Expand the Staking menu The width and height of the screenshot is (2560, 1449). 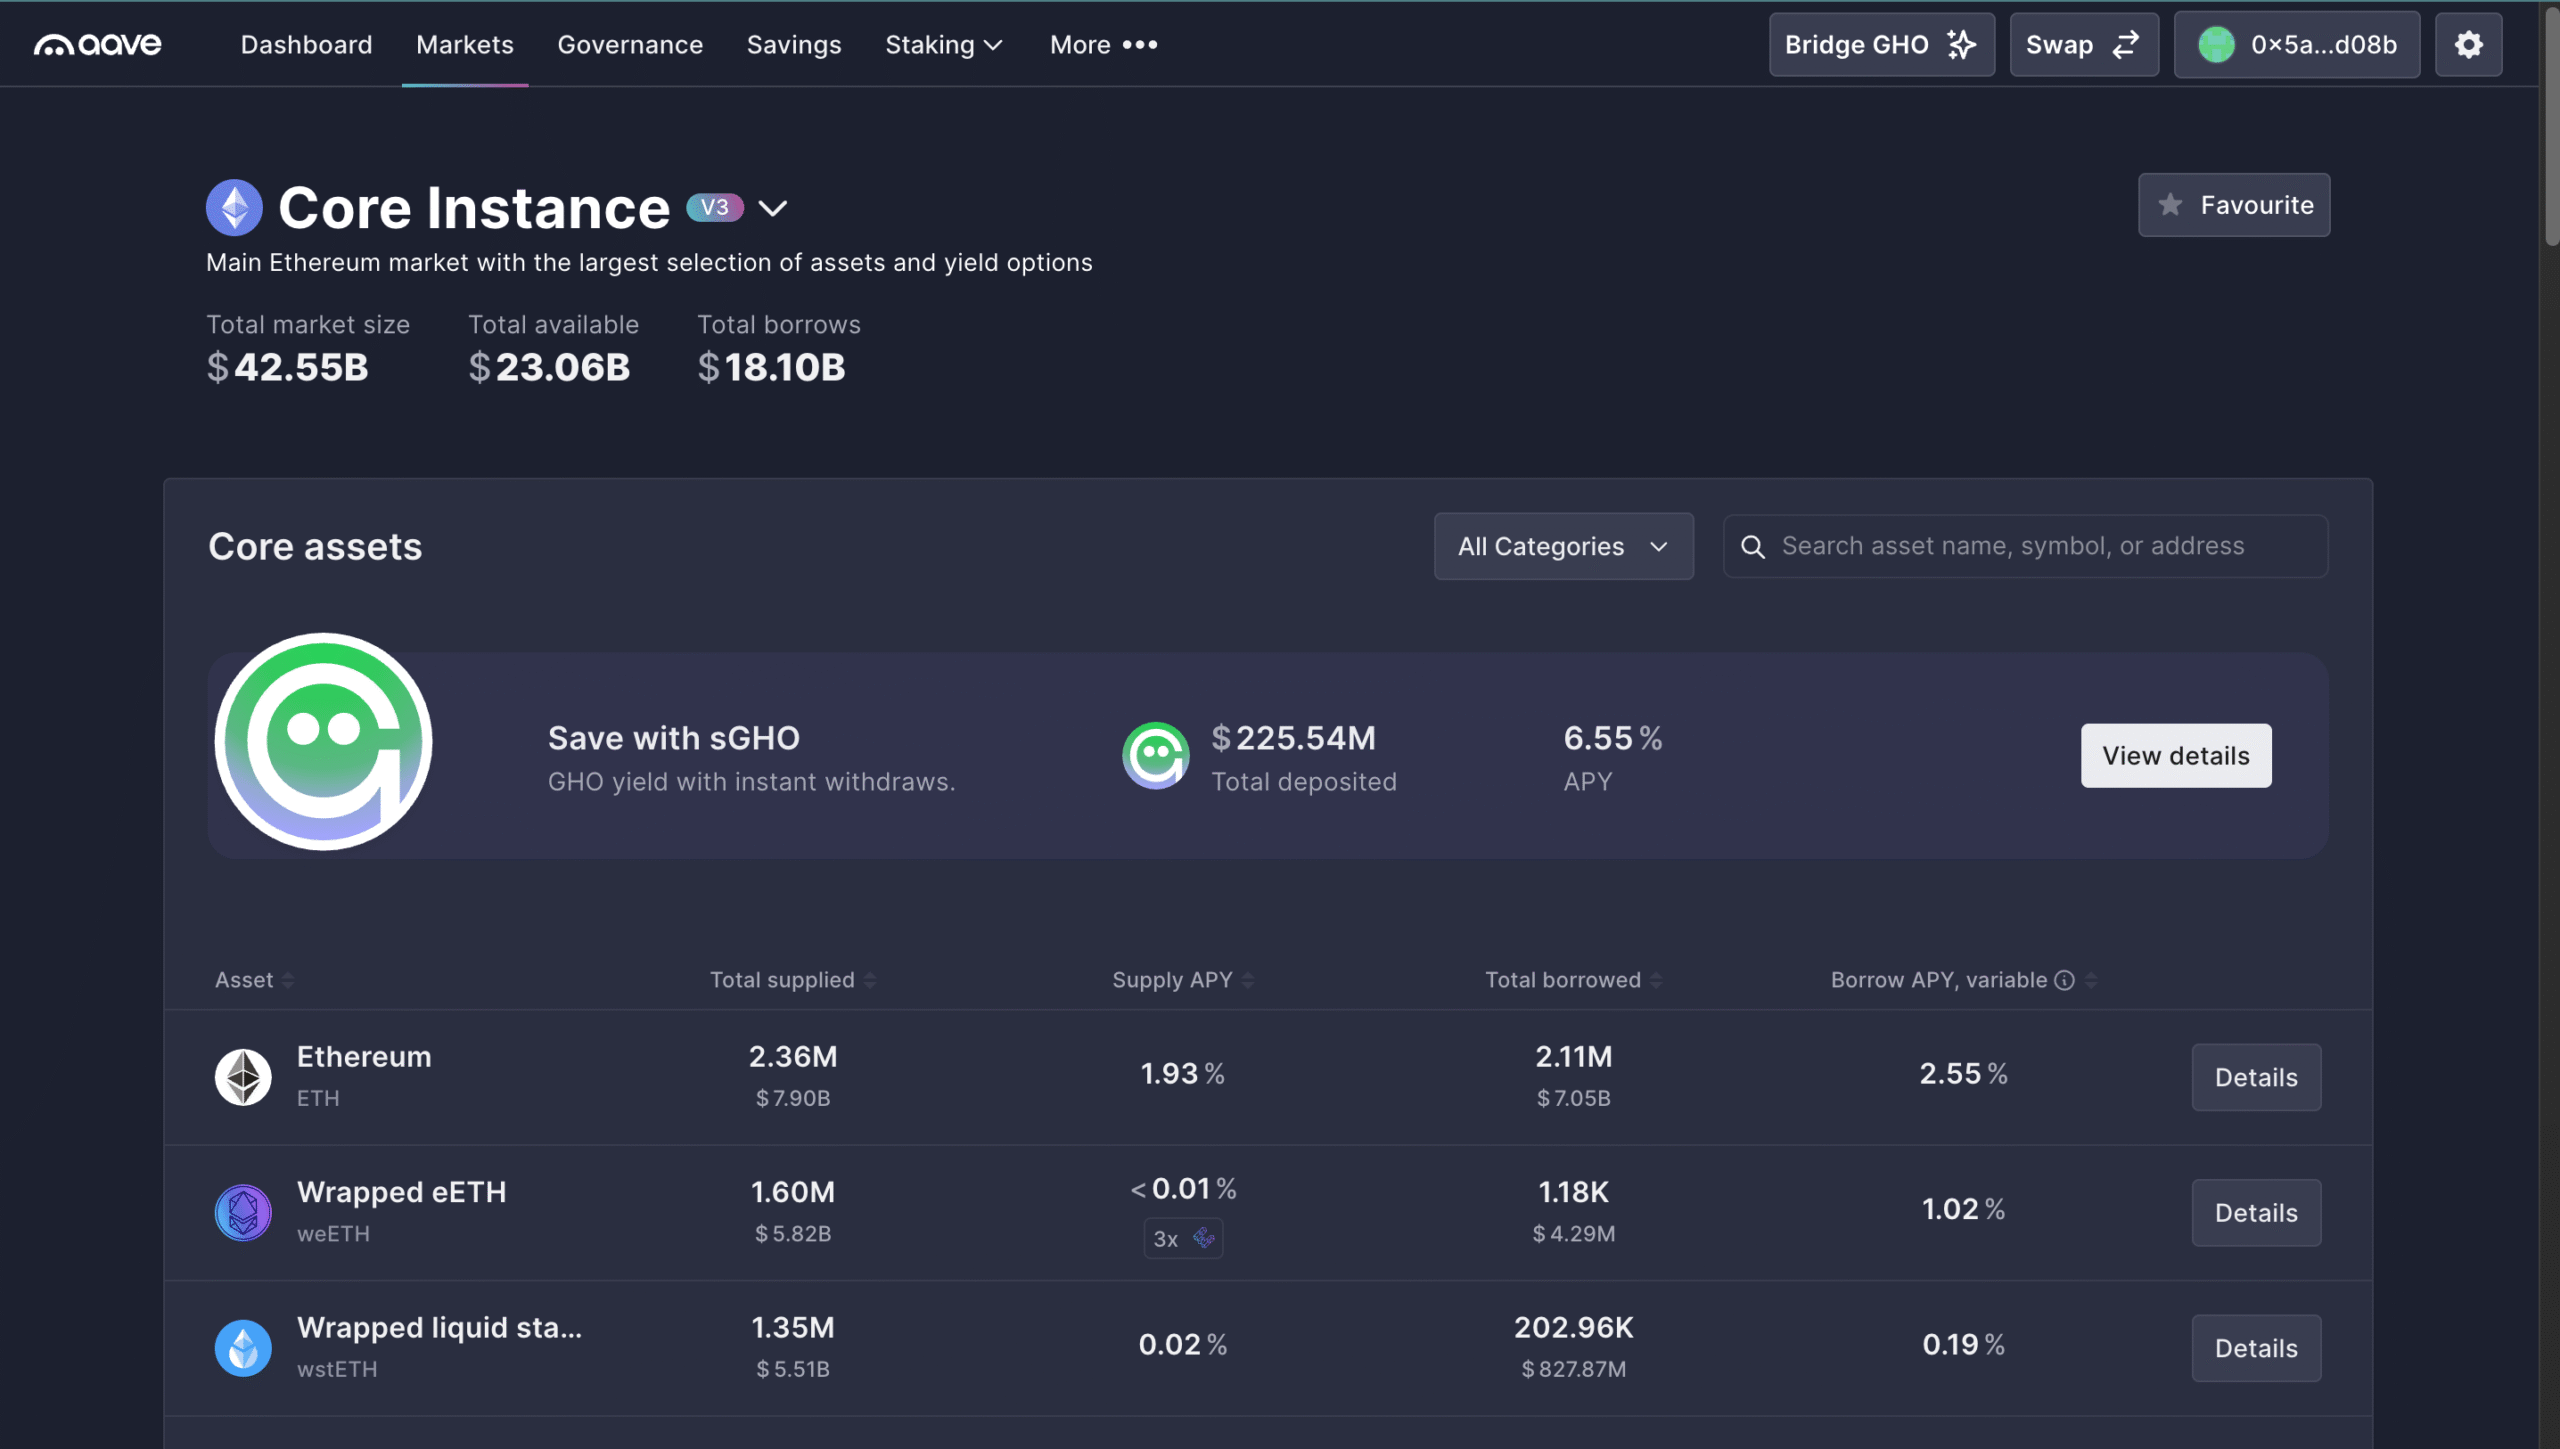coord(943,45)
